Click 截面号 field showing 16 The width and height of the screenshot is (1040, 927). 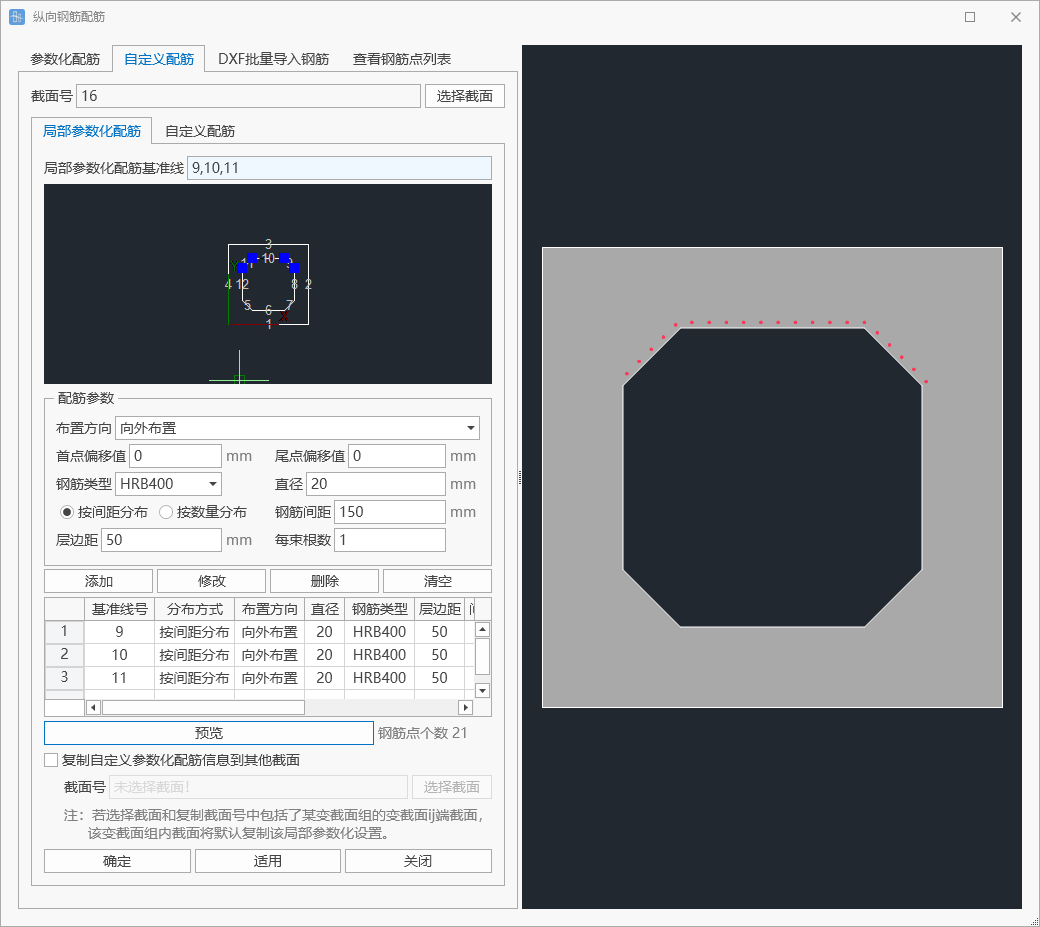pyautogui.click(x=248, y=96)
